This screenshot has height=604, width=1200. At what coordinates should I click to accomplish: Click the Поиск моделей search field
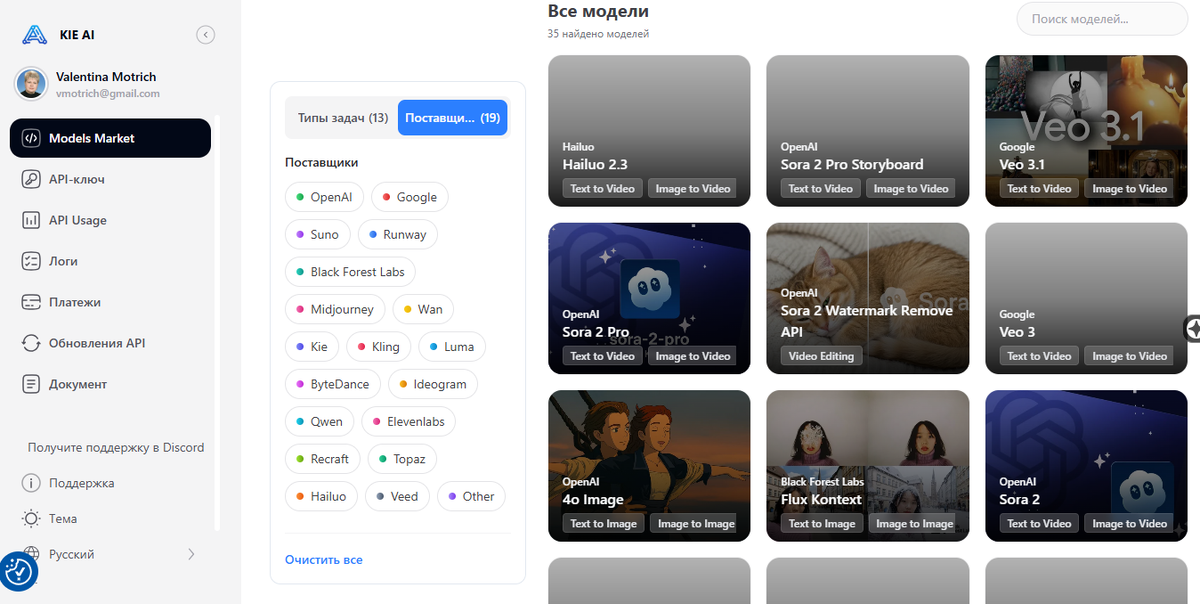(1102, 19)
